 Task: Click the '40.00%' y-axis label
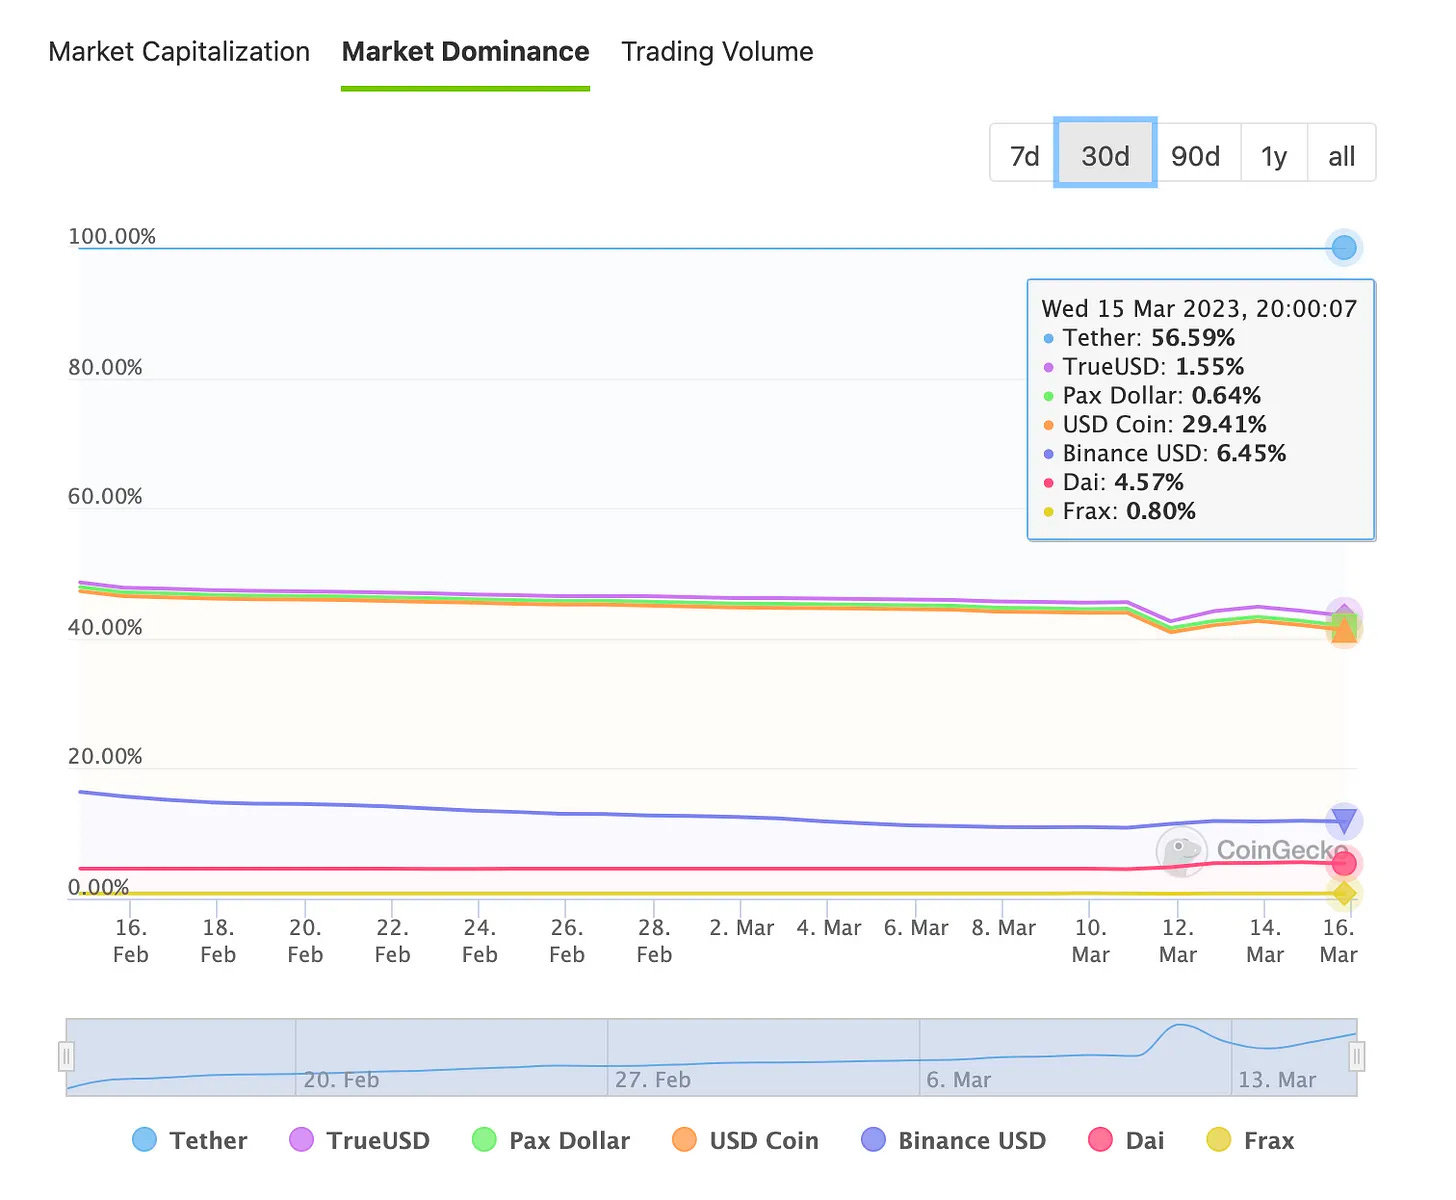pyautogui.click(x=105, y=628)
